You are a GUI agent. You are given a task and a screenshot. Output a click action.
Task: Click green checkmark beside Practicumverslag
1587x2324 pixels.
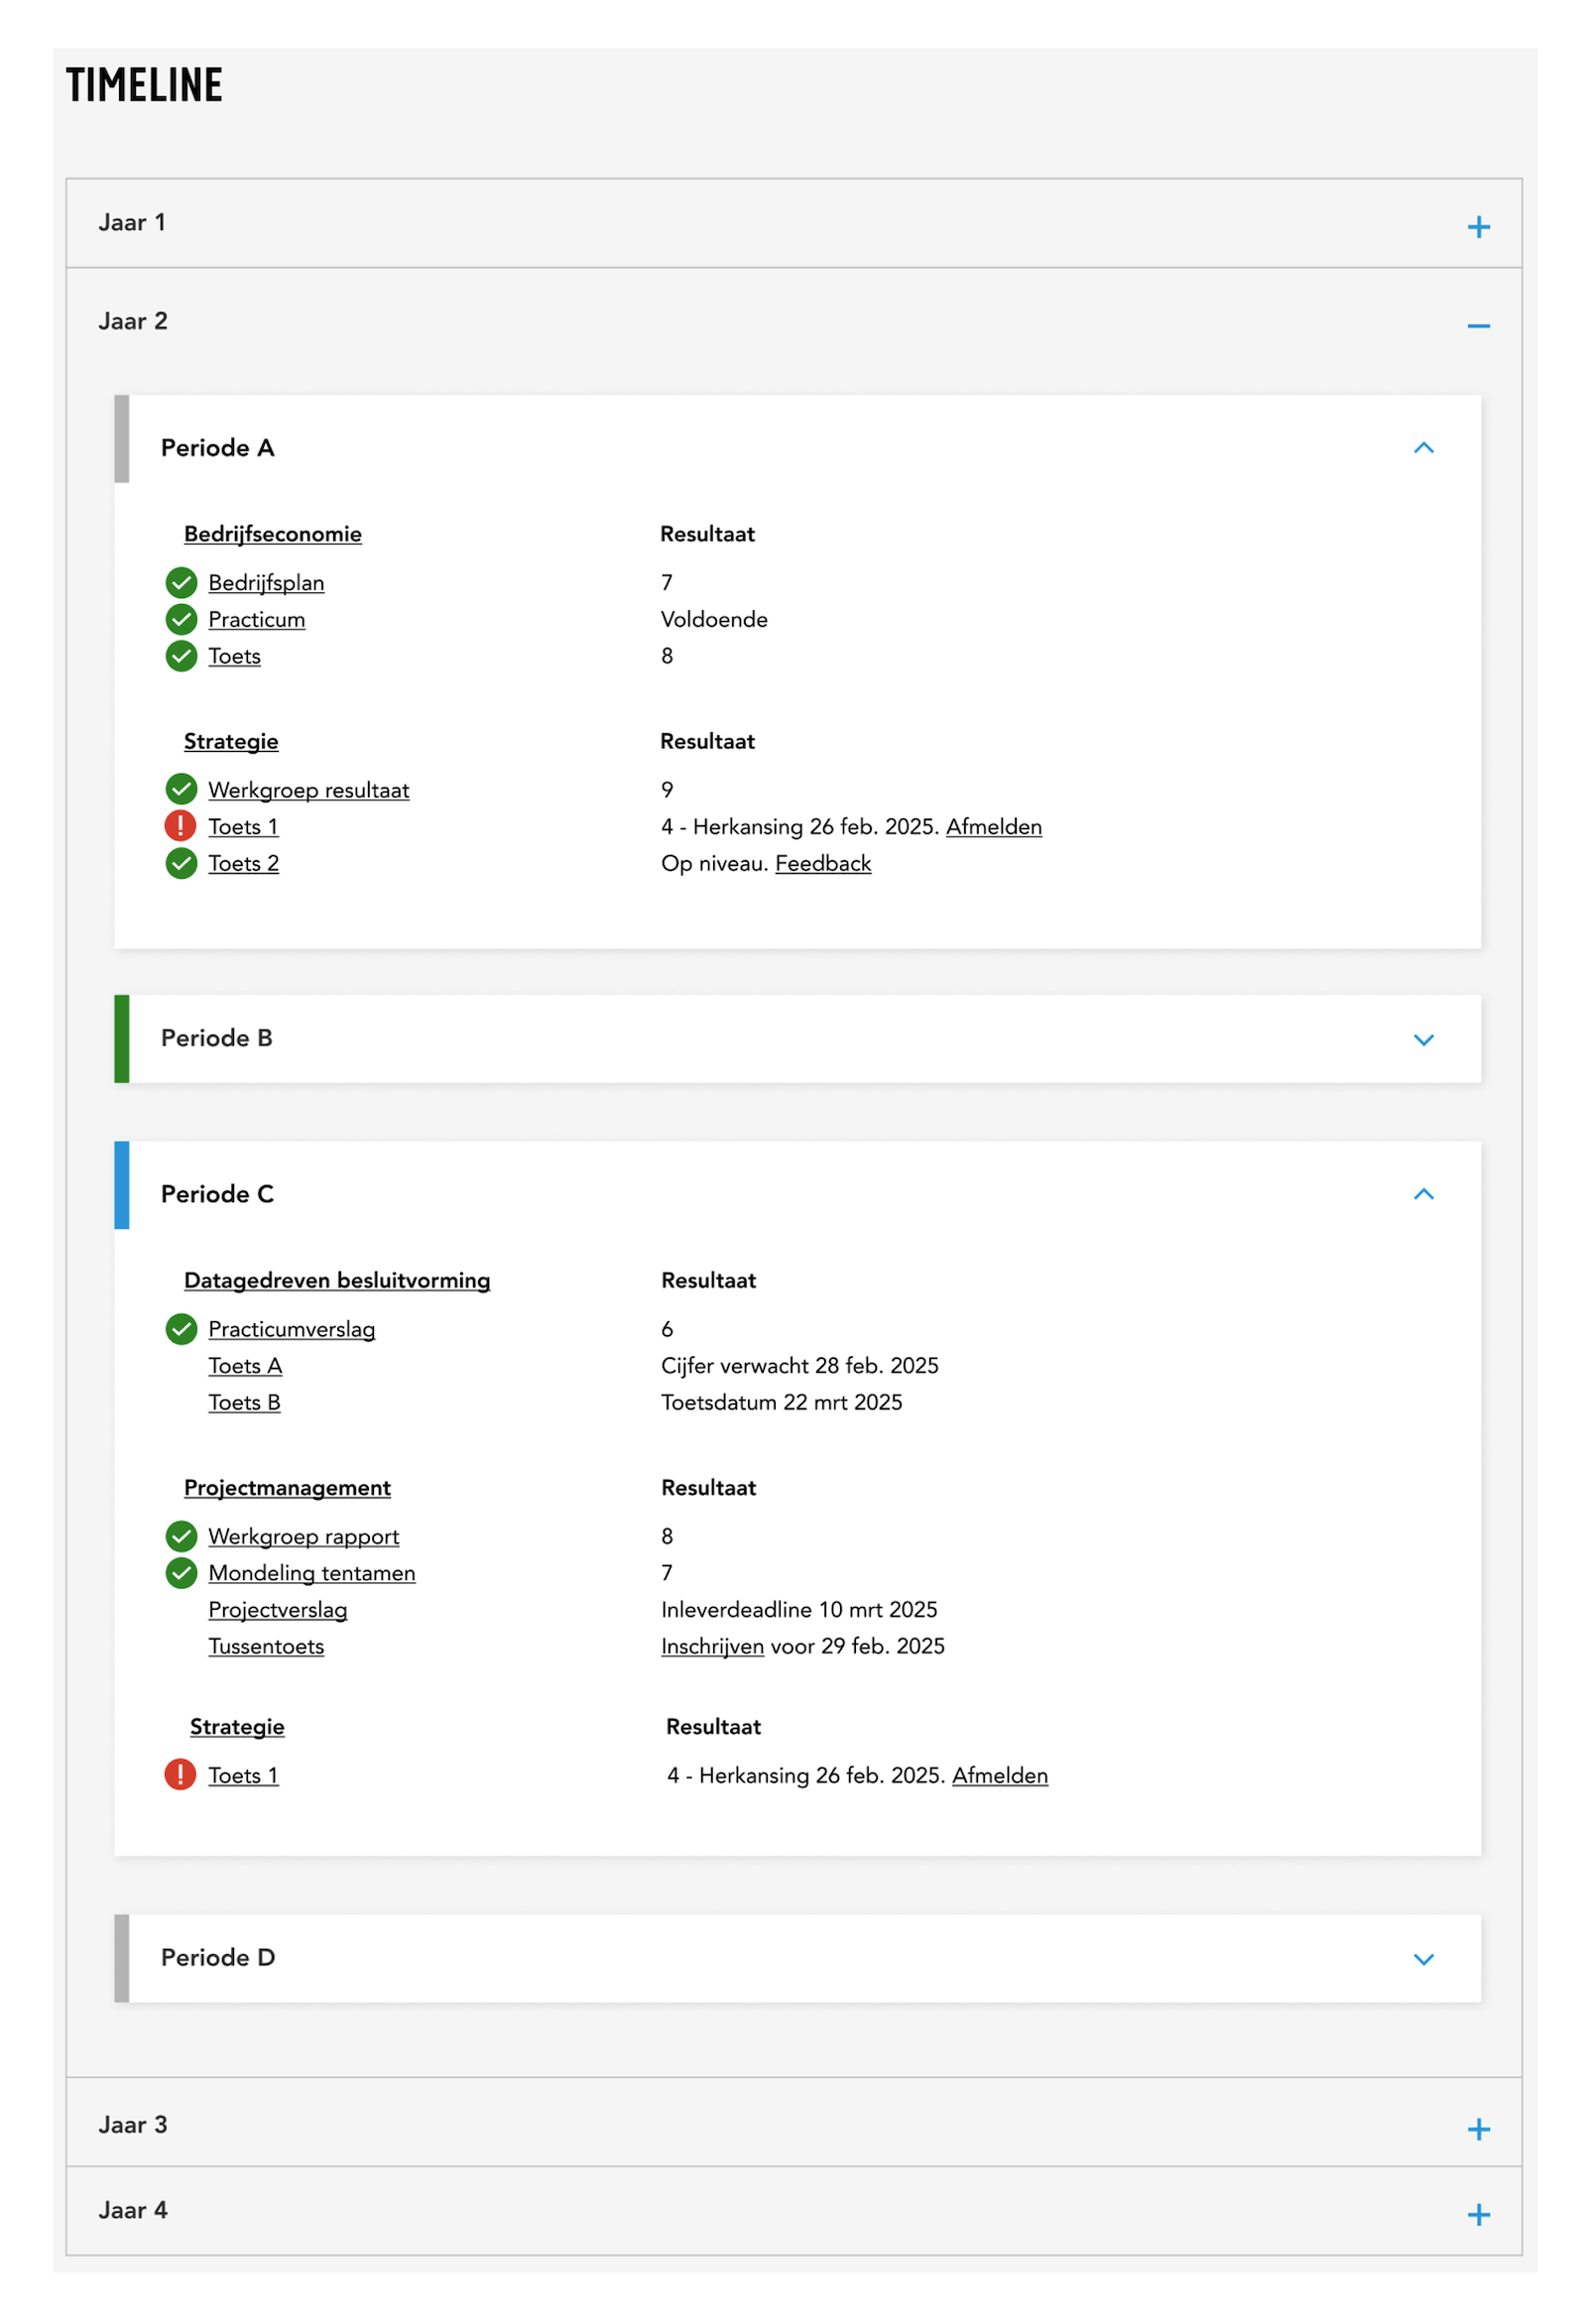181,1329
